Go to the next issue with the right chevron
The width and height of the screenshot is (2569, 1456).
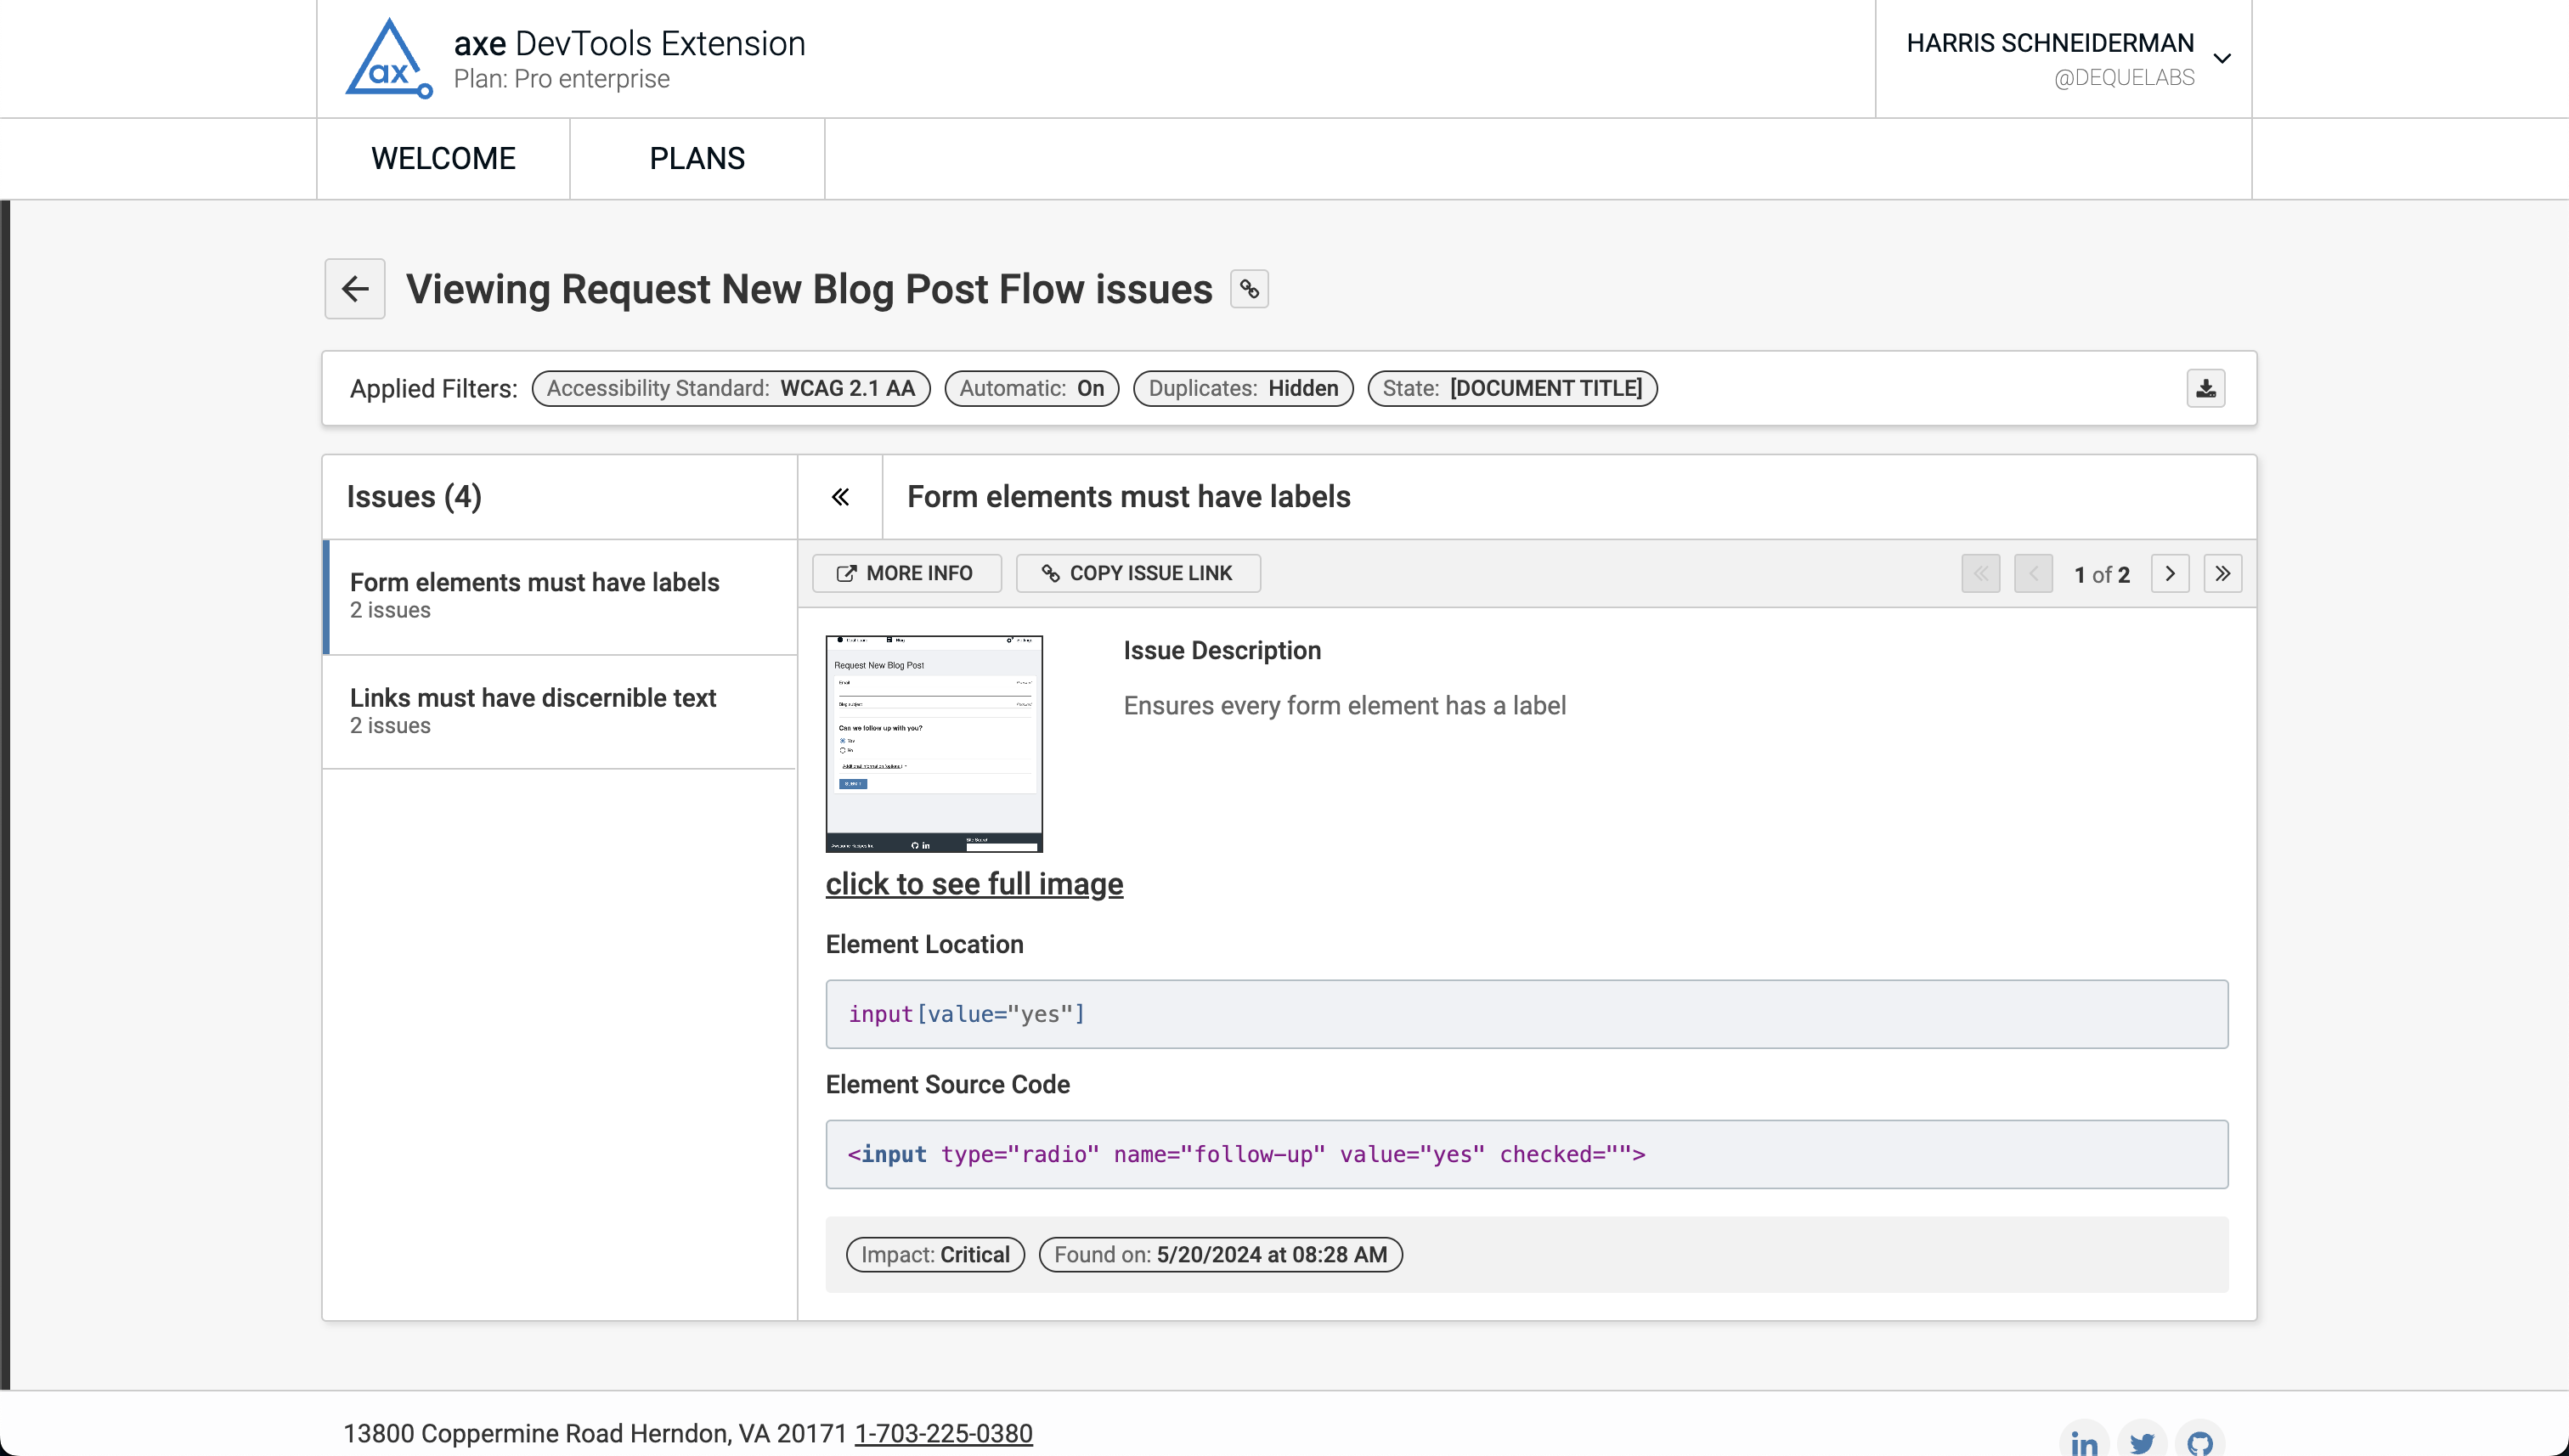coord(2170,573)
